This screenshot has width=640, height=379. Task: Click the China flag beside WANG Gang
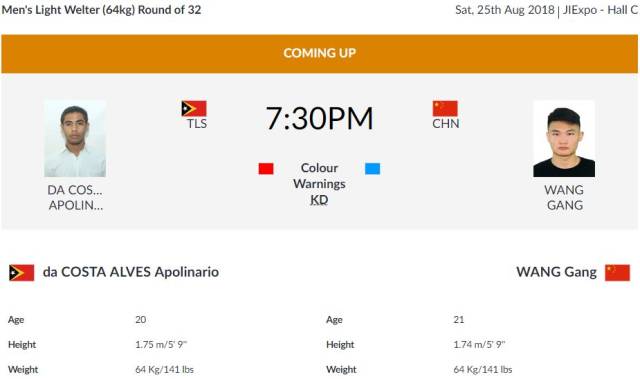click(617, 273)
